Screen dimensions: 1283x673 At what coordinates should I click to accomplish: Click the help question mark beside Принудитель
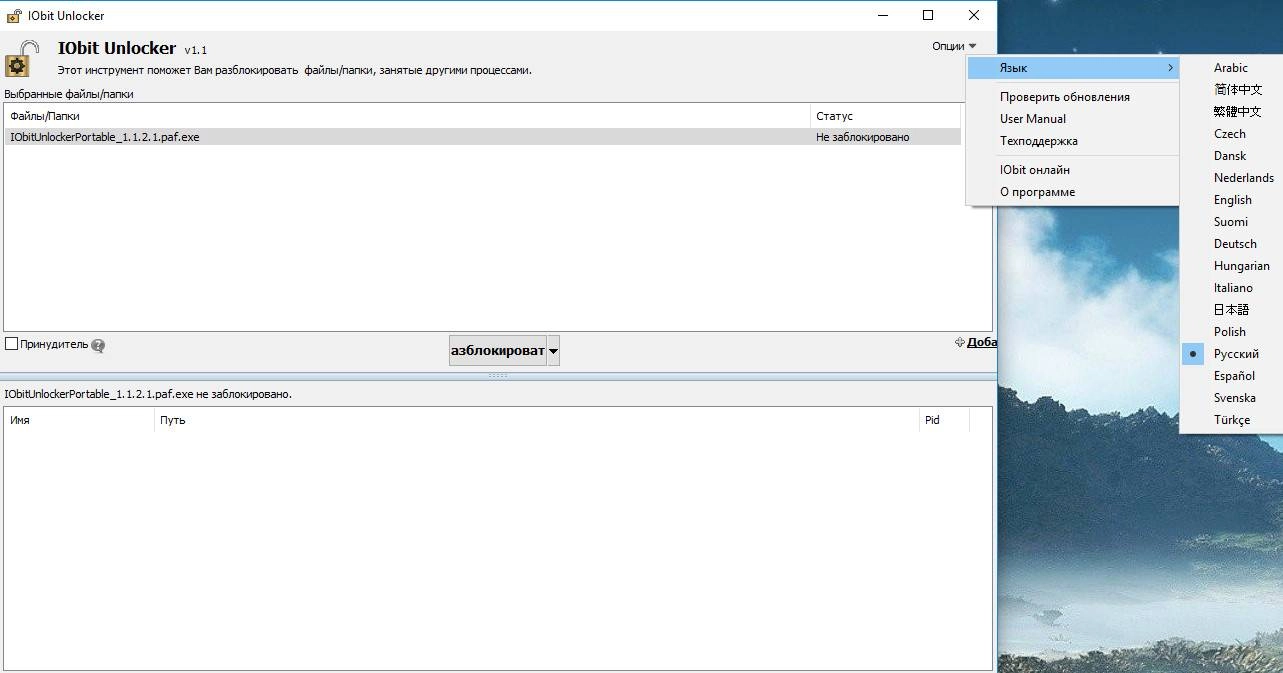point(98,346)
